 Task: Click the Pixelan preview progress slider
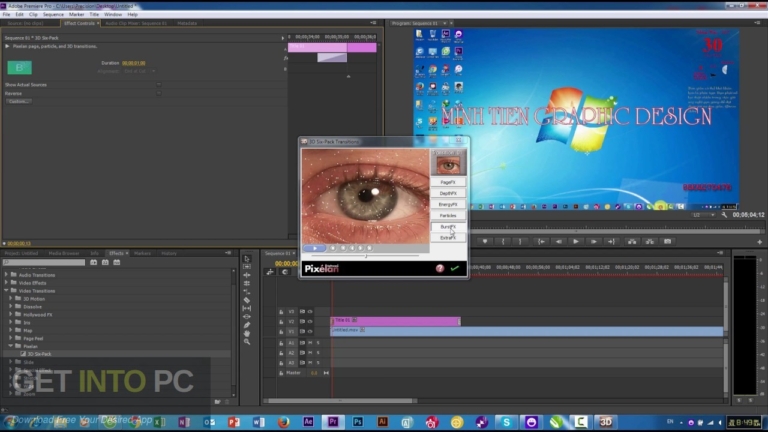click(x=365, y=256)
